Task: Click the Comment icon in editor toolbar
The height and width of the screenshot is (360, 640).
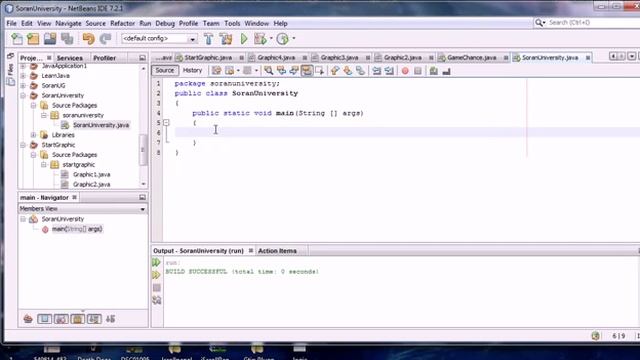Action: pyautogui.click(x=433, y=71)
